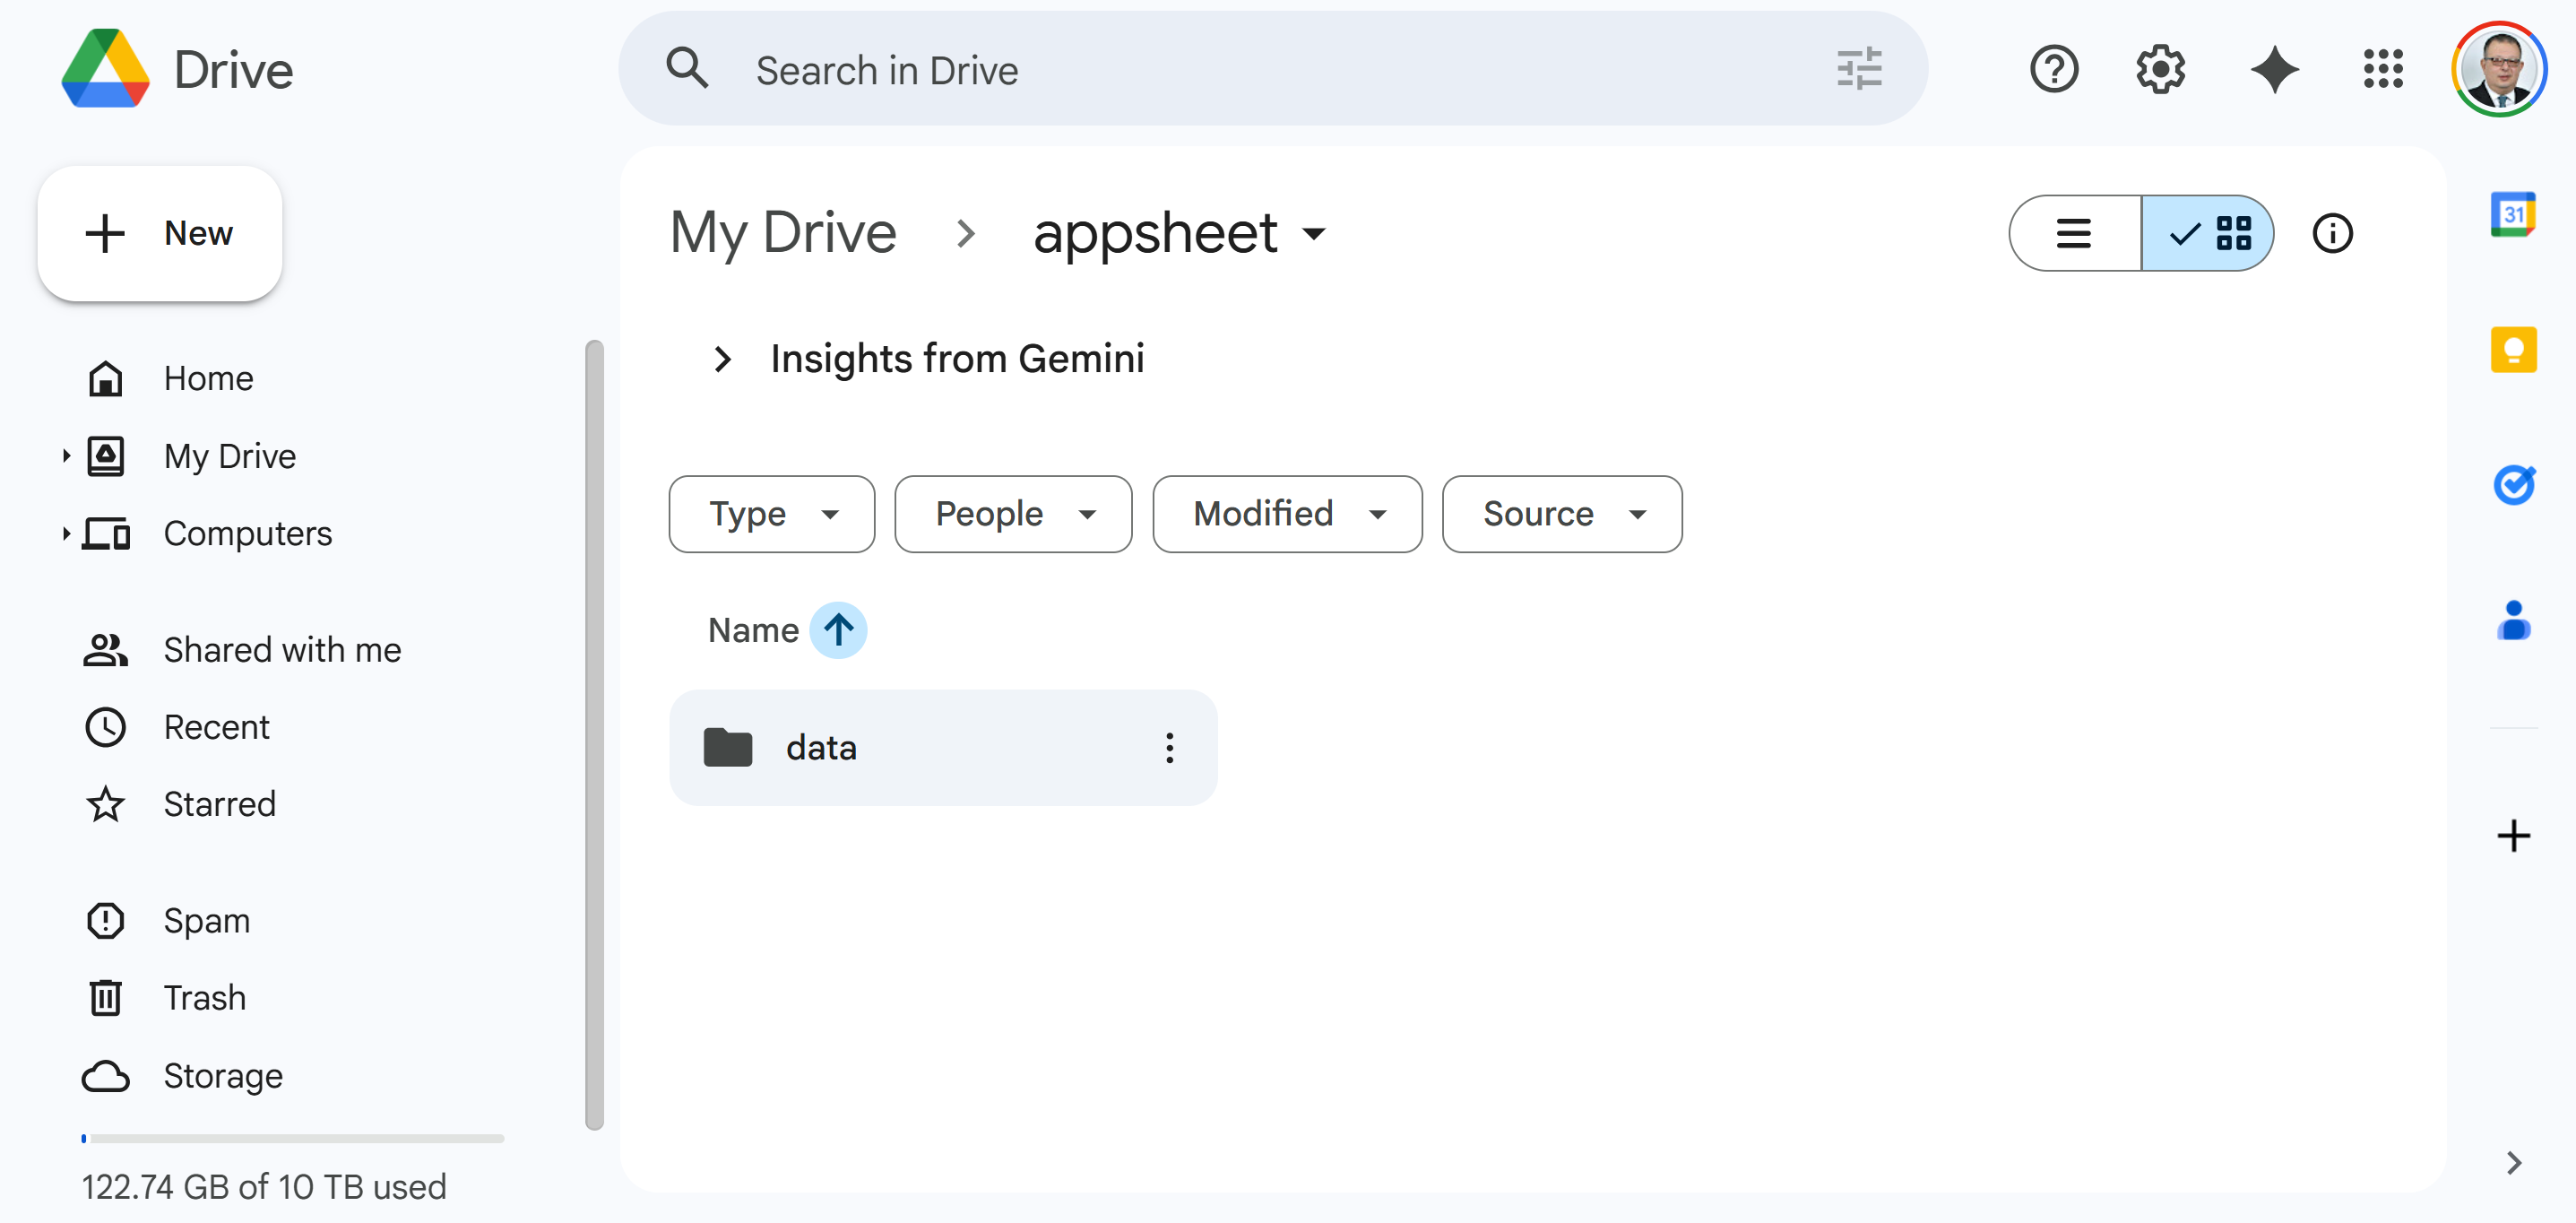Open the Help menu

point(2053,69)
